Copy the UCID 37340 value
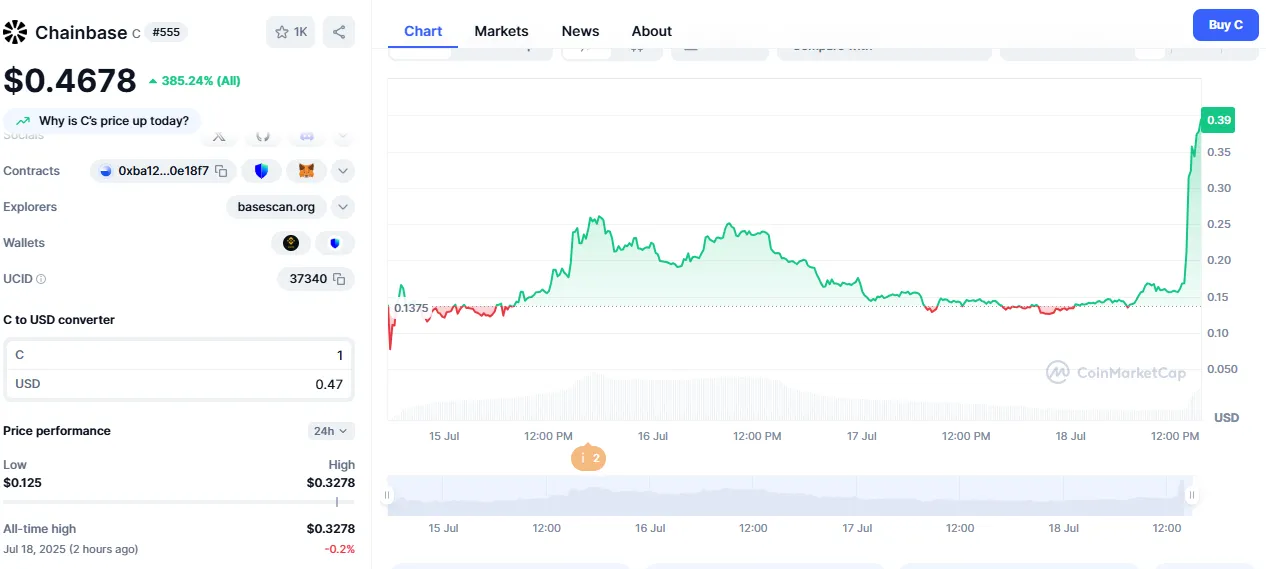 [339, 279]
